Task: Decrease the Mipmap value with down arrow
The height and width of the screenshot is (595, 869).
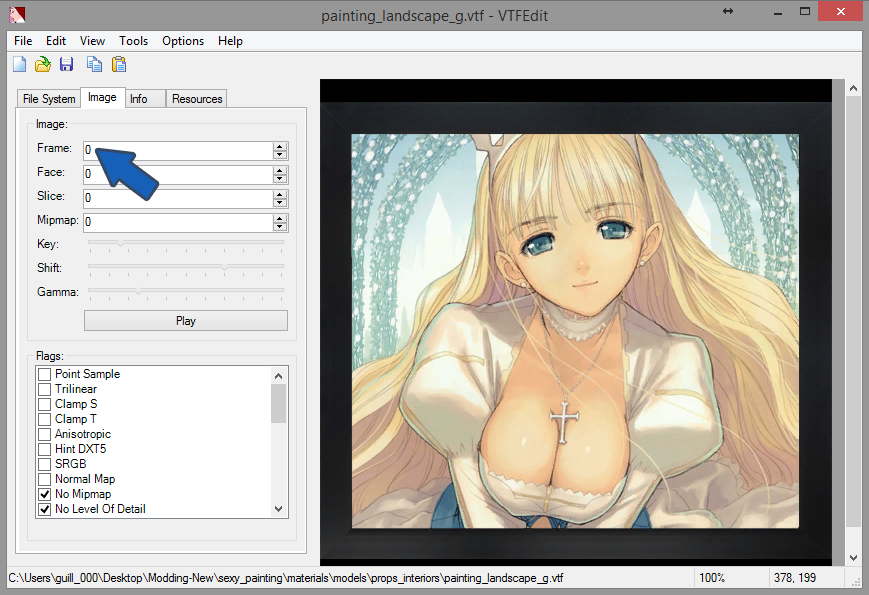Action: [280, 226]
